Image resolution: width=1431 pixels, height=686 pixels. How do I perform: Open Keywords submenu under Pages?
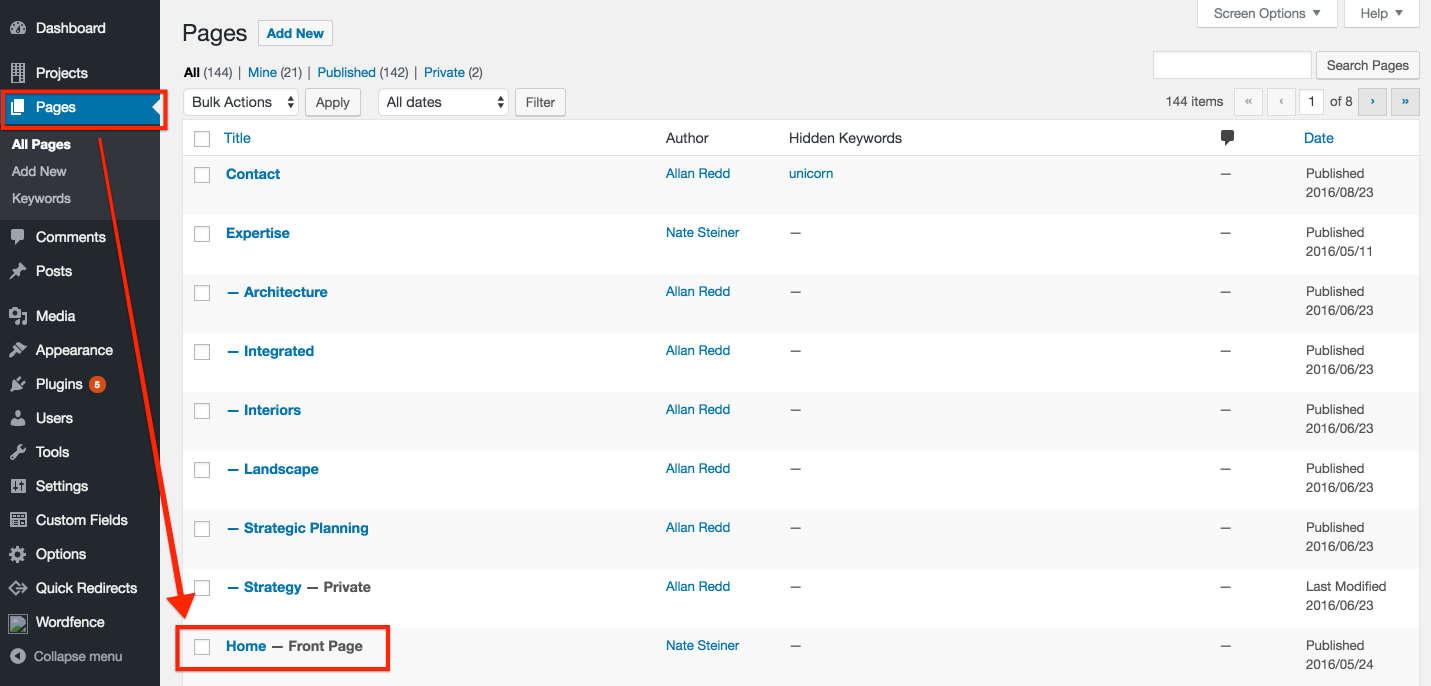coord(41,198)
